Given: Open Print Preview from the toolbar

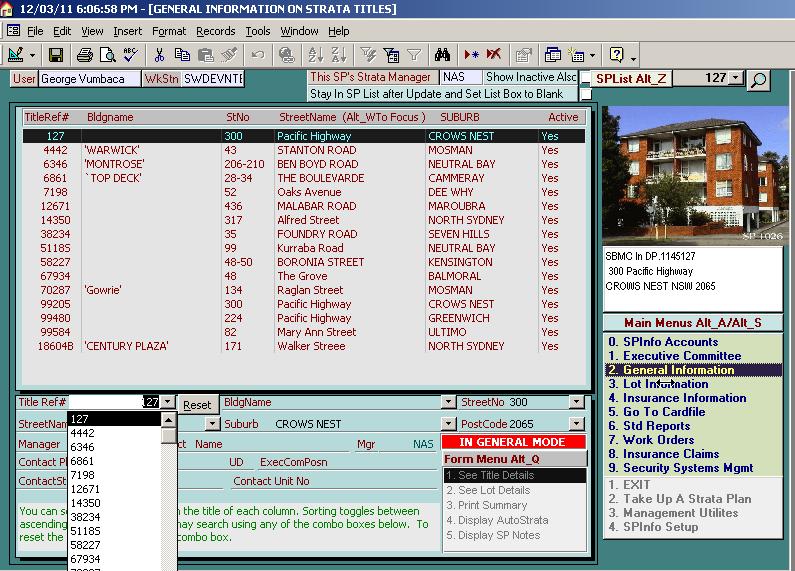Looking at the screenshot, I should [x=106, y=54].
